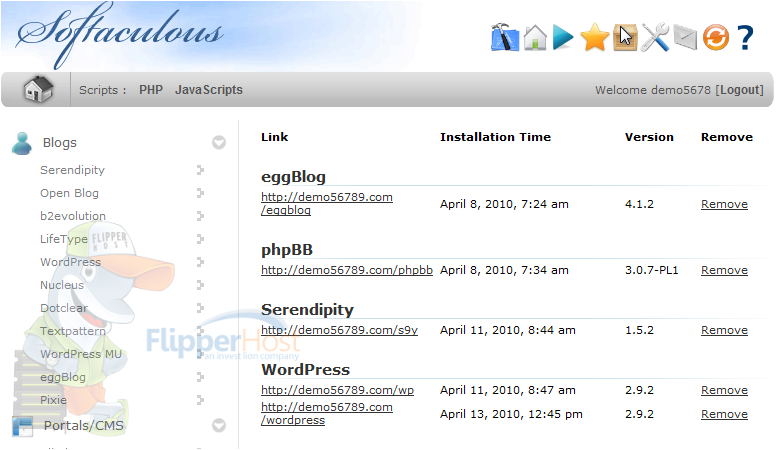Collapse the Blogs category with round arrow
This screenshot has height=450, width=776.
(x=219, y=143)
